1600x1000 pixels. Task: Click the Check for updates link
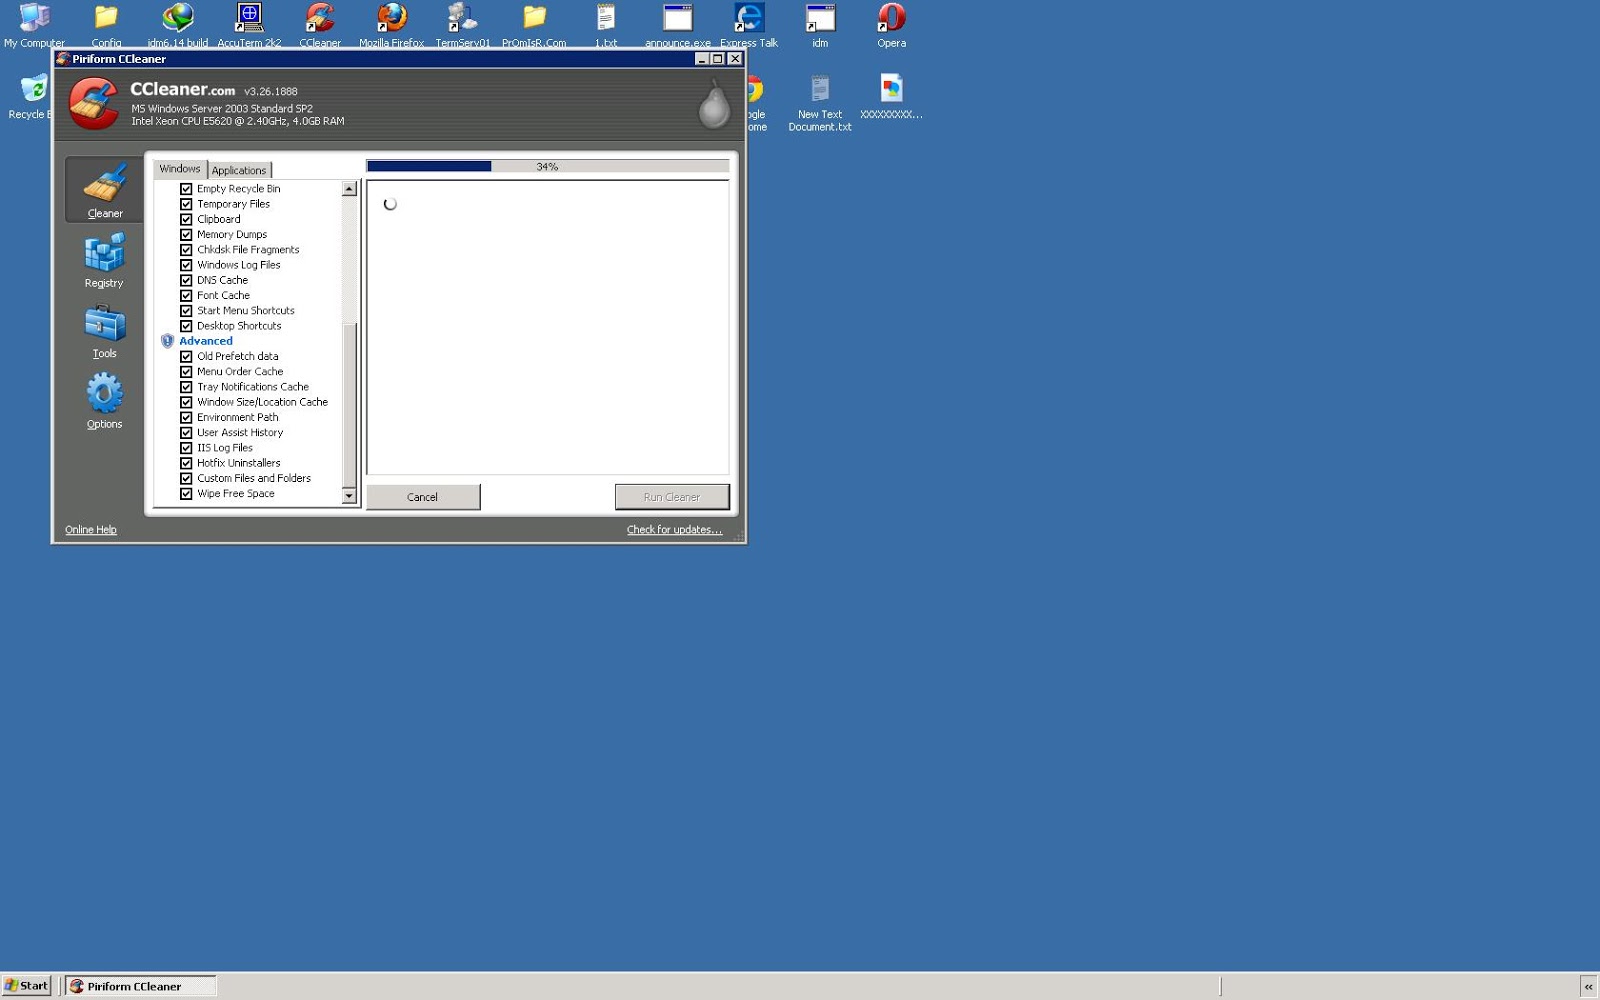[x=674, y=530]
